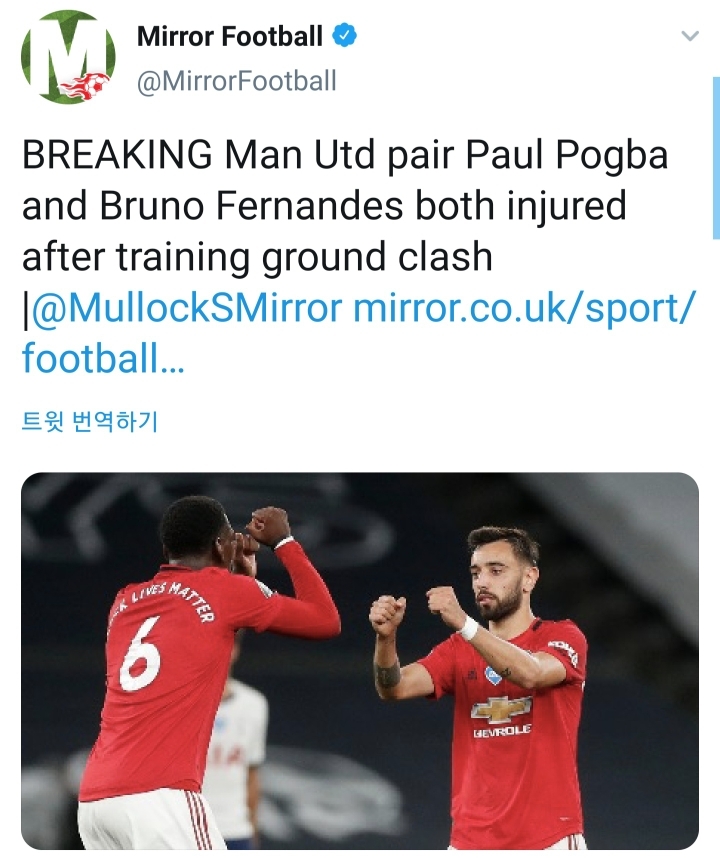The height and width of the screenshot is (858, 720).
Task: Click the BREAKING word in tweet
Action: point(117,155)
